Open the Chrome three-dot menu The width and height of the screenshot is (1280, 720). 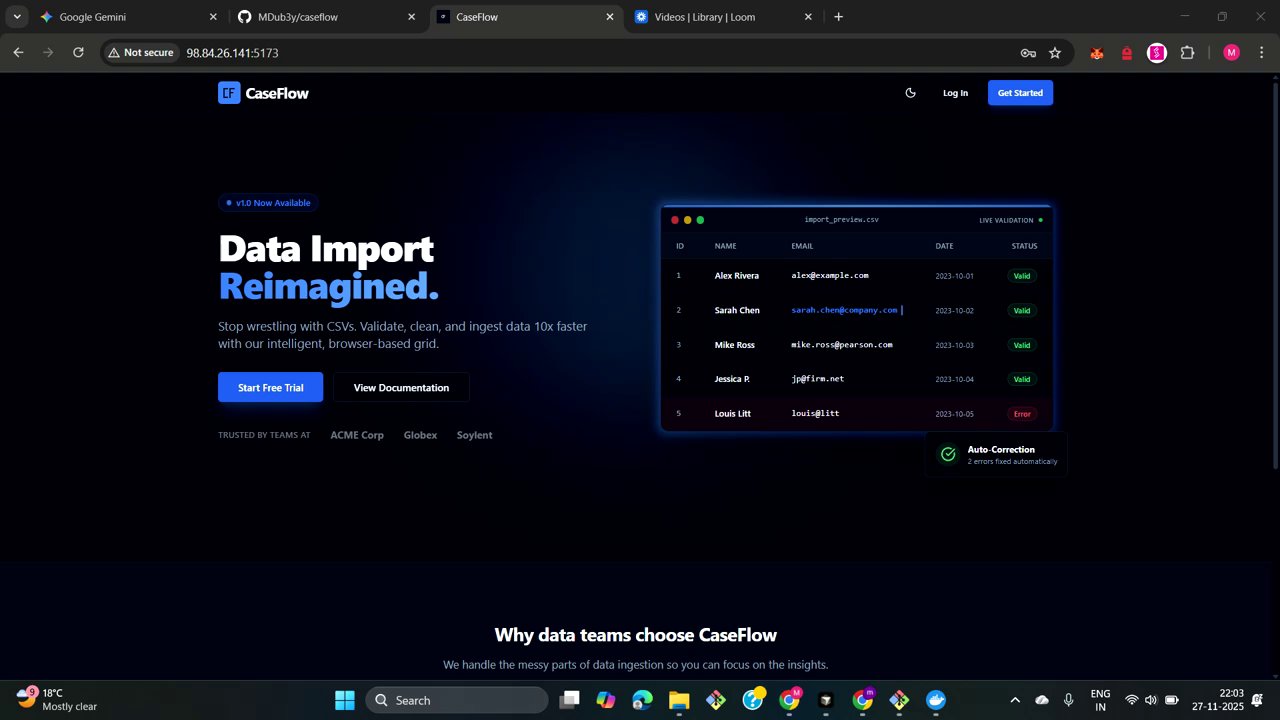coord(1260,53)
